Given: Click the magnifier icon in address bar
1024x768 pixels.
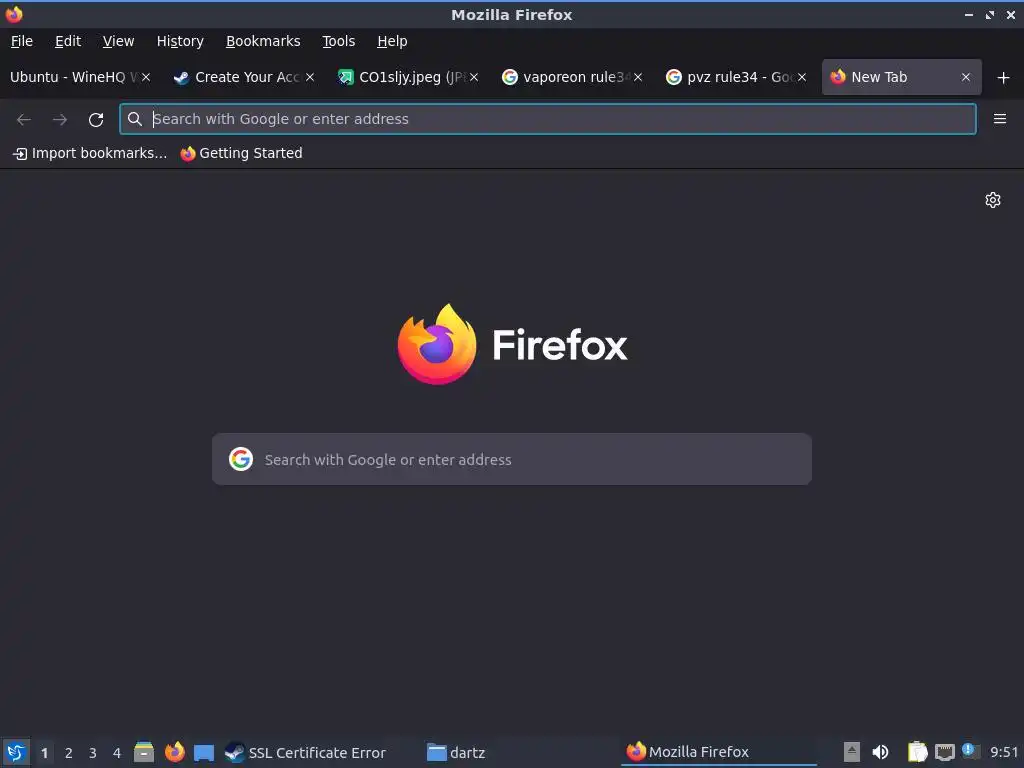Looking at the screenshot, I should (x=135, y=119).
